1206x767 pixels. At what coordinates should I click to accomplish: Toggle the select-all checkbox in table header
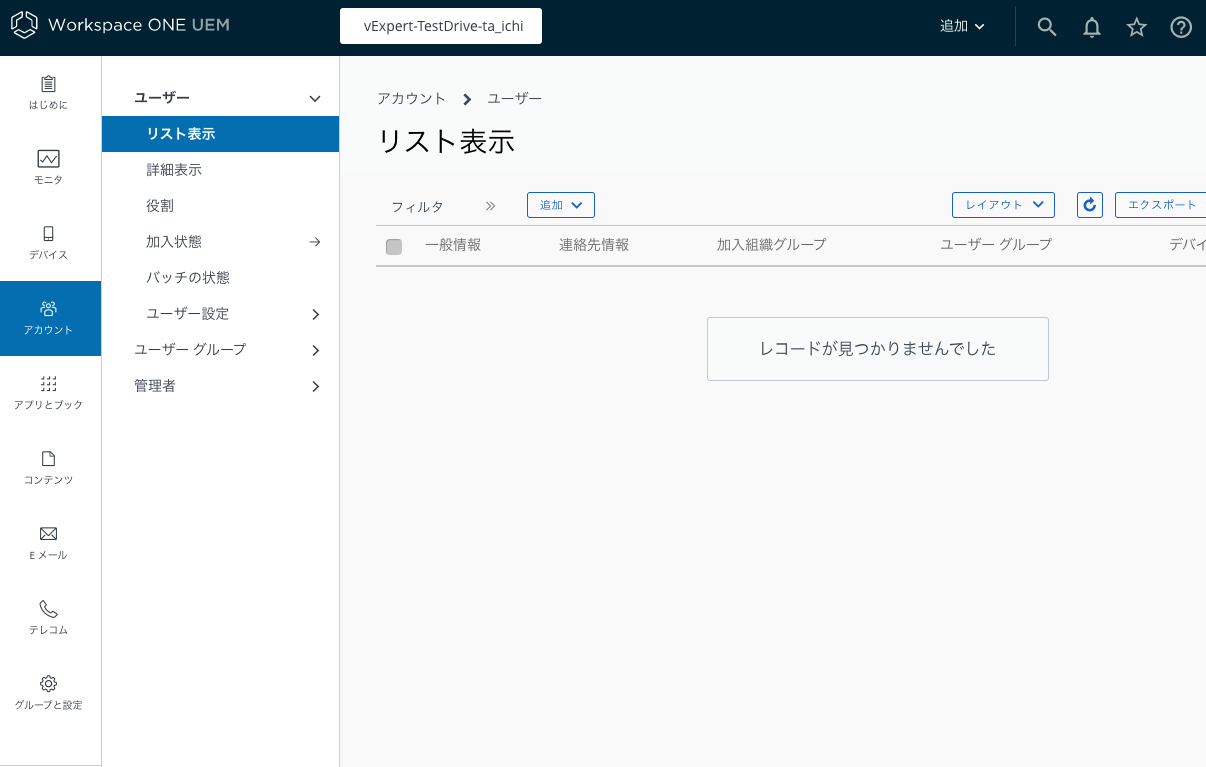[x=393, y=246]
